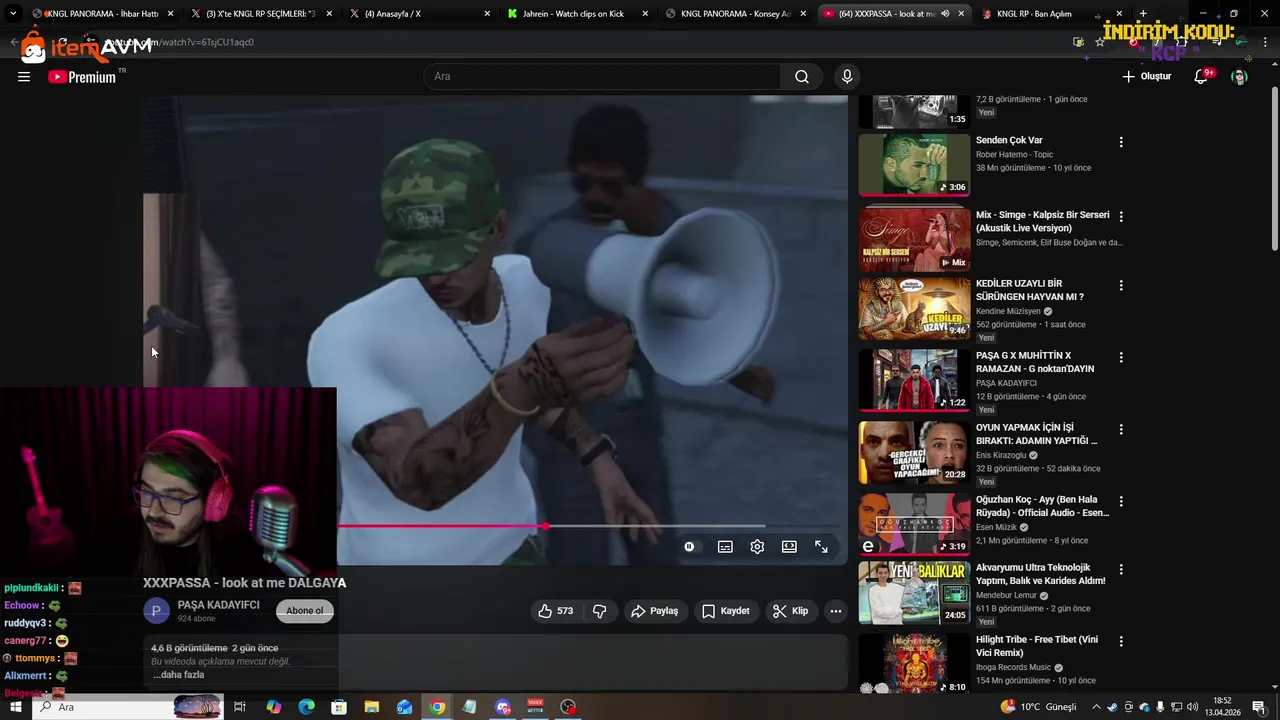Like the video with 573 likes

pyautogui.click(x=555, y=611)
